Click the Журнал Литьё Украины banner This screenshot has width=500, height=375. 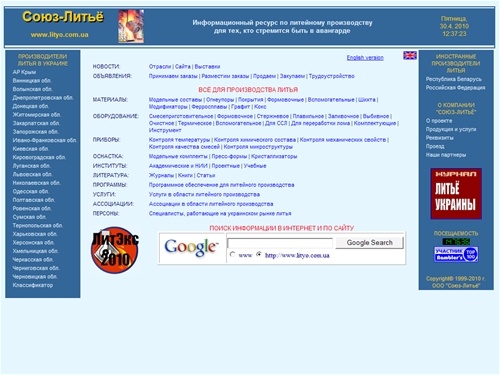tap(456, 194)
